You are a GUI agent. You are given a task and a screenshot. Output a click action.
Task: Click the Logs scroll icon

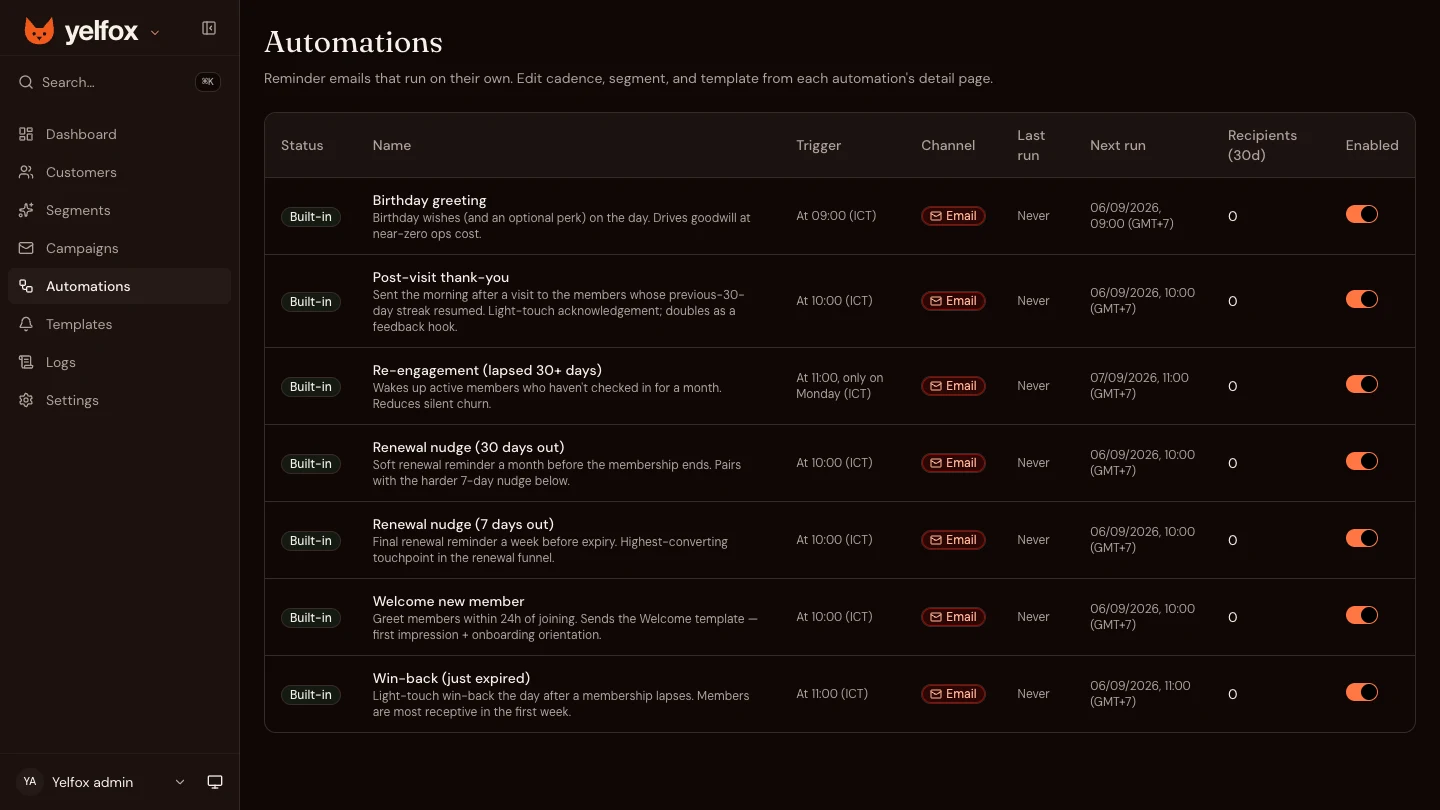[26, 362]
